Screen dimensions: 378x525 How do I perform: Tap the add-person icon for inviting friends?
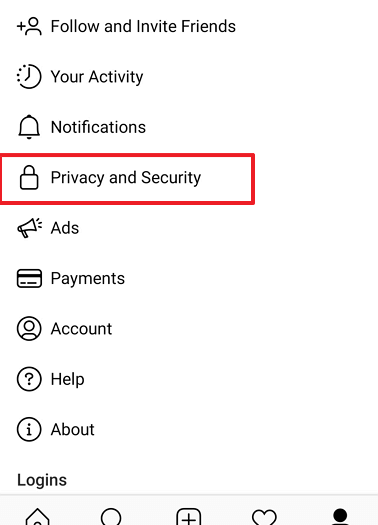29,26
